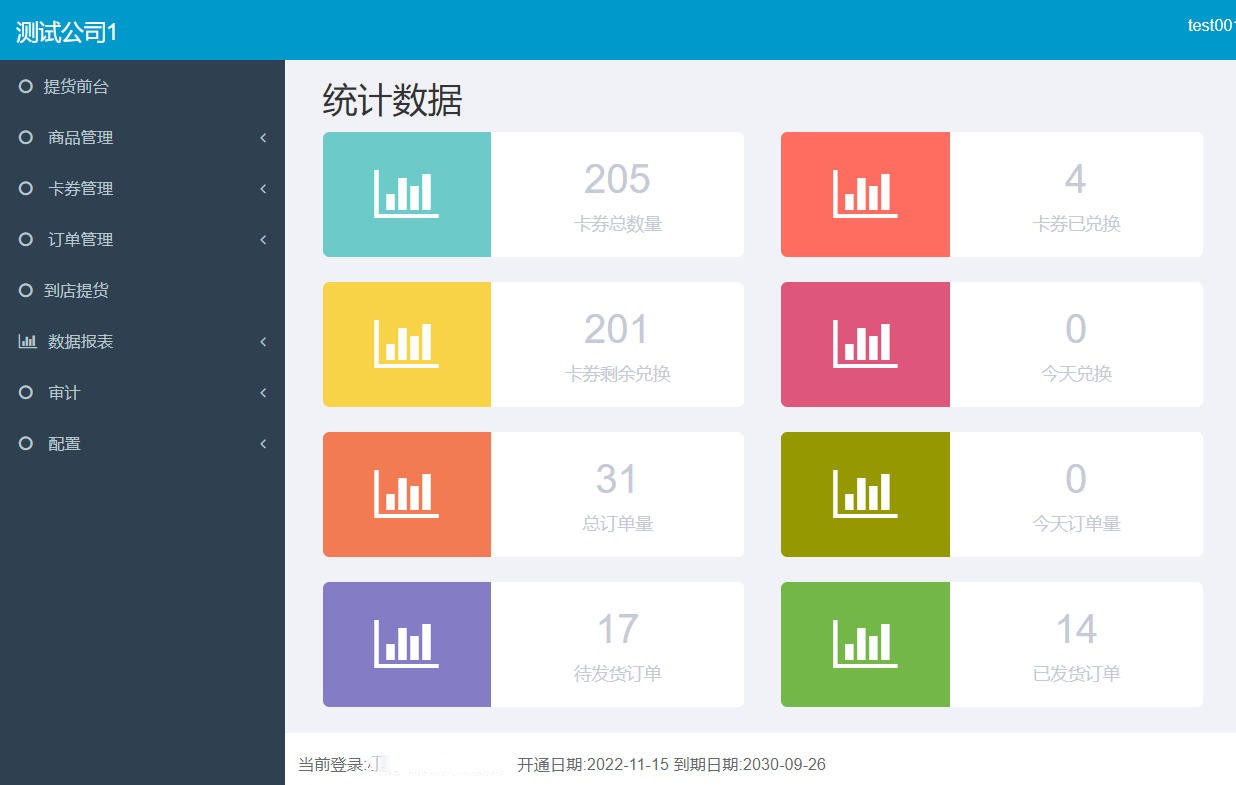
Task: Click the circle icon beside 到店提货
Action: tap(26, 291)
